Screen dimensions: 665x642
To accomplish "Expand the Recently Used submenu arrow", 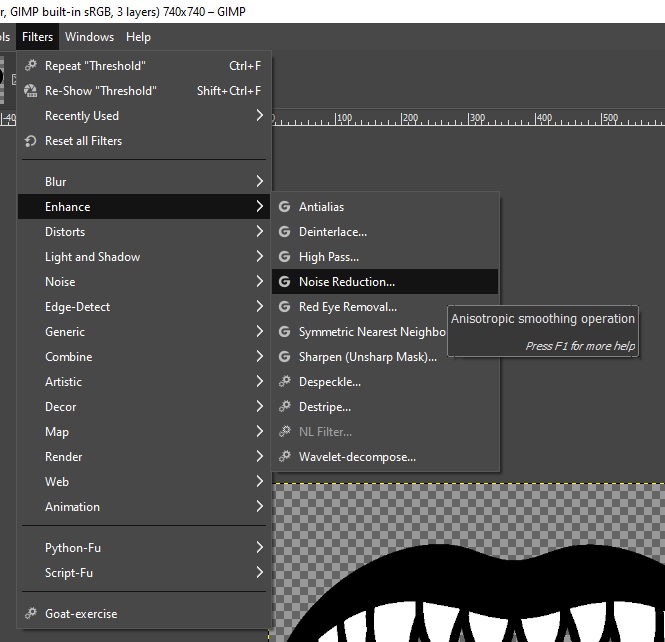I will 260,115.
